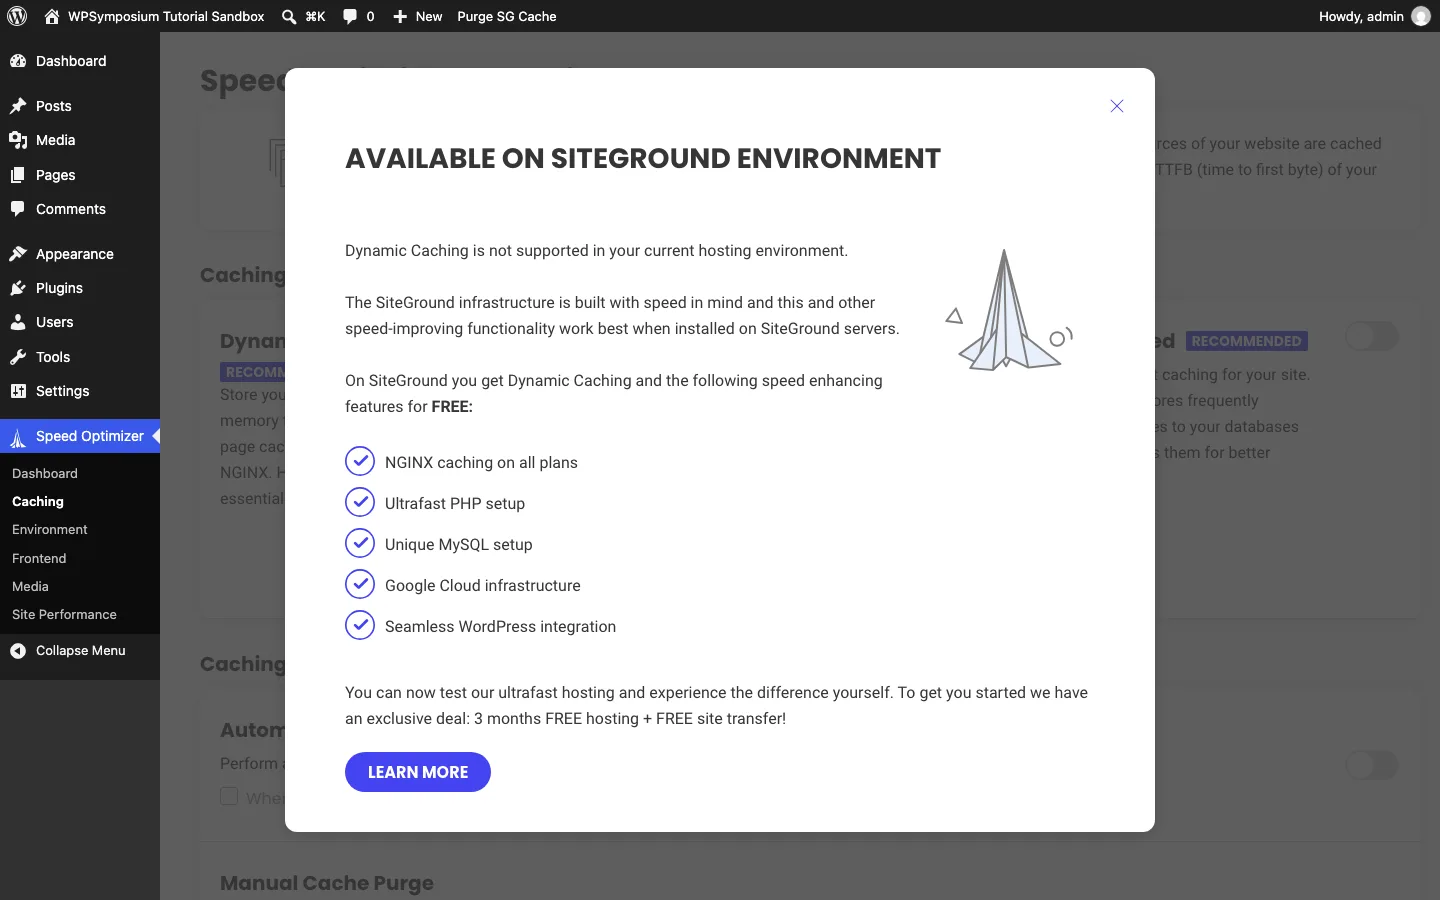The width and height of the screenshot is (1440, 900).
Task: Click the New content menu label
Action: [x=429, y=16]
